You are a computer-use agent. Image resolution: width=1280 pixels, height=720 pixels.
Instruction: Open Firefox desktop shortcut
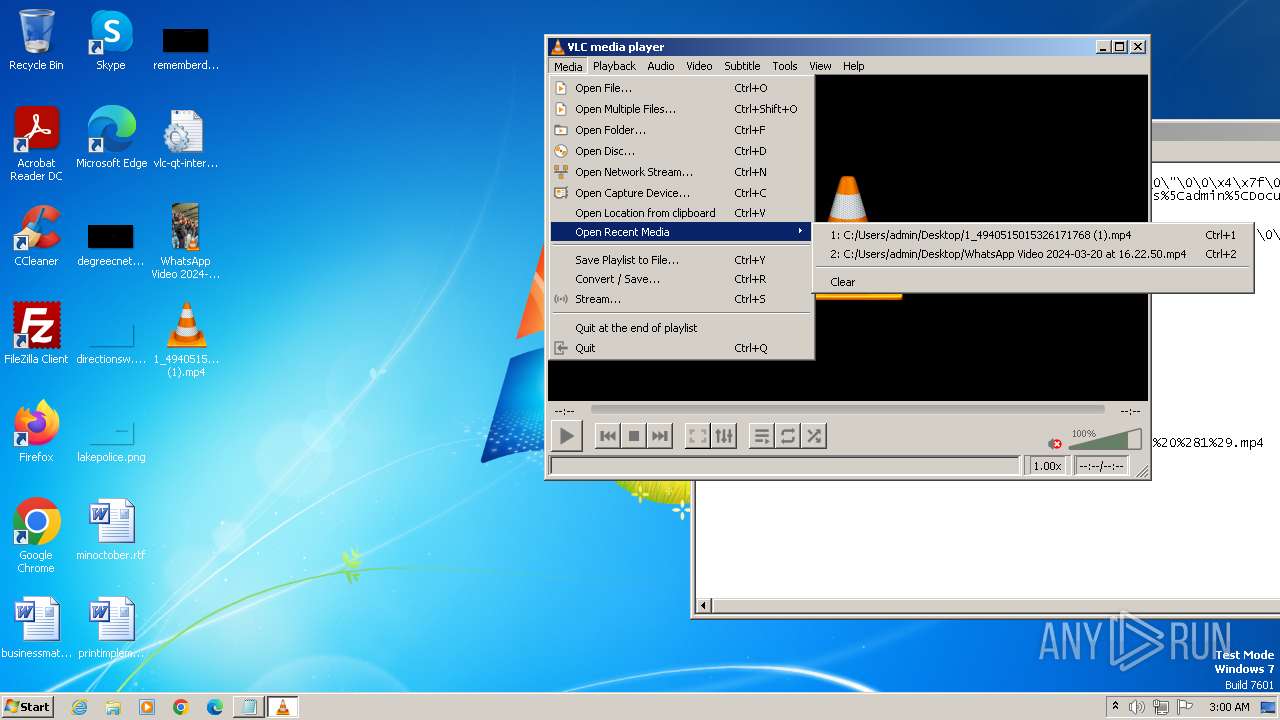pyautogui.click(x=36, y=432)
